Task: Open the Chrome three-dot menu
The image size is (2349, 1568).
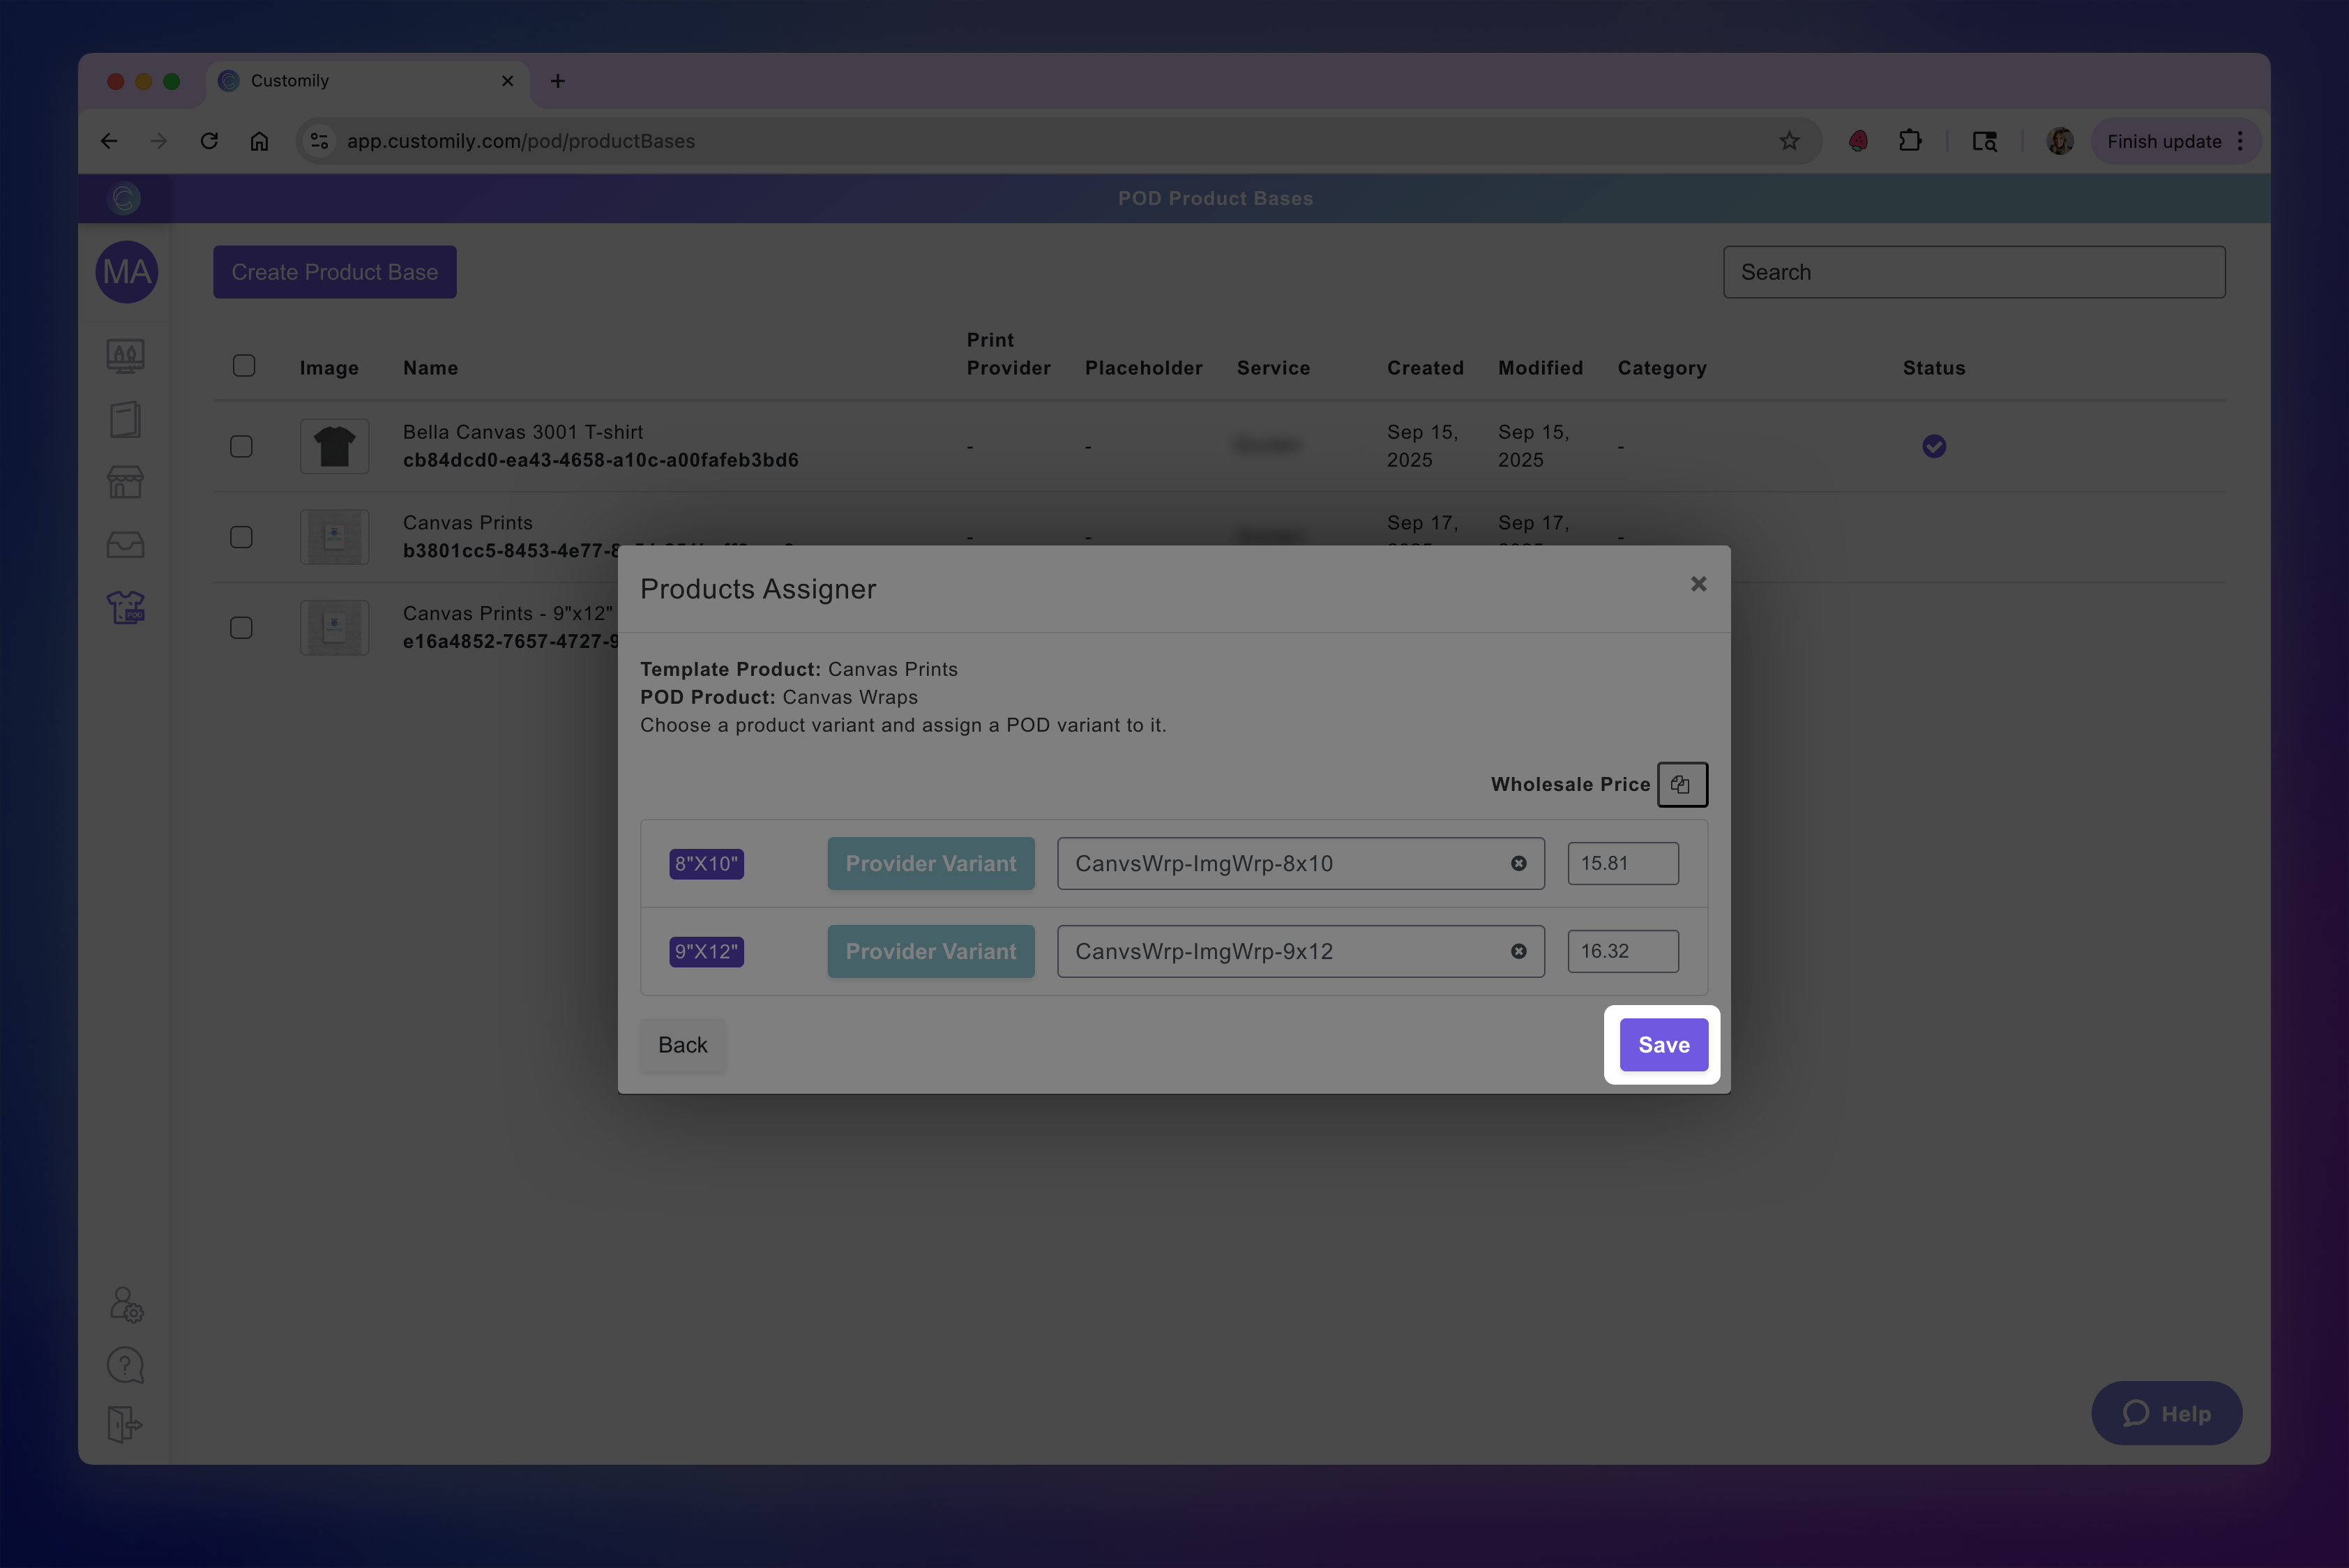Action: point(2240,141)
